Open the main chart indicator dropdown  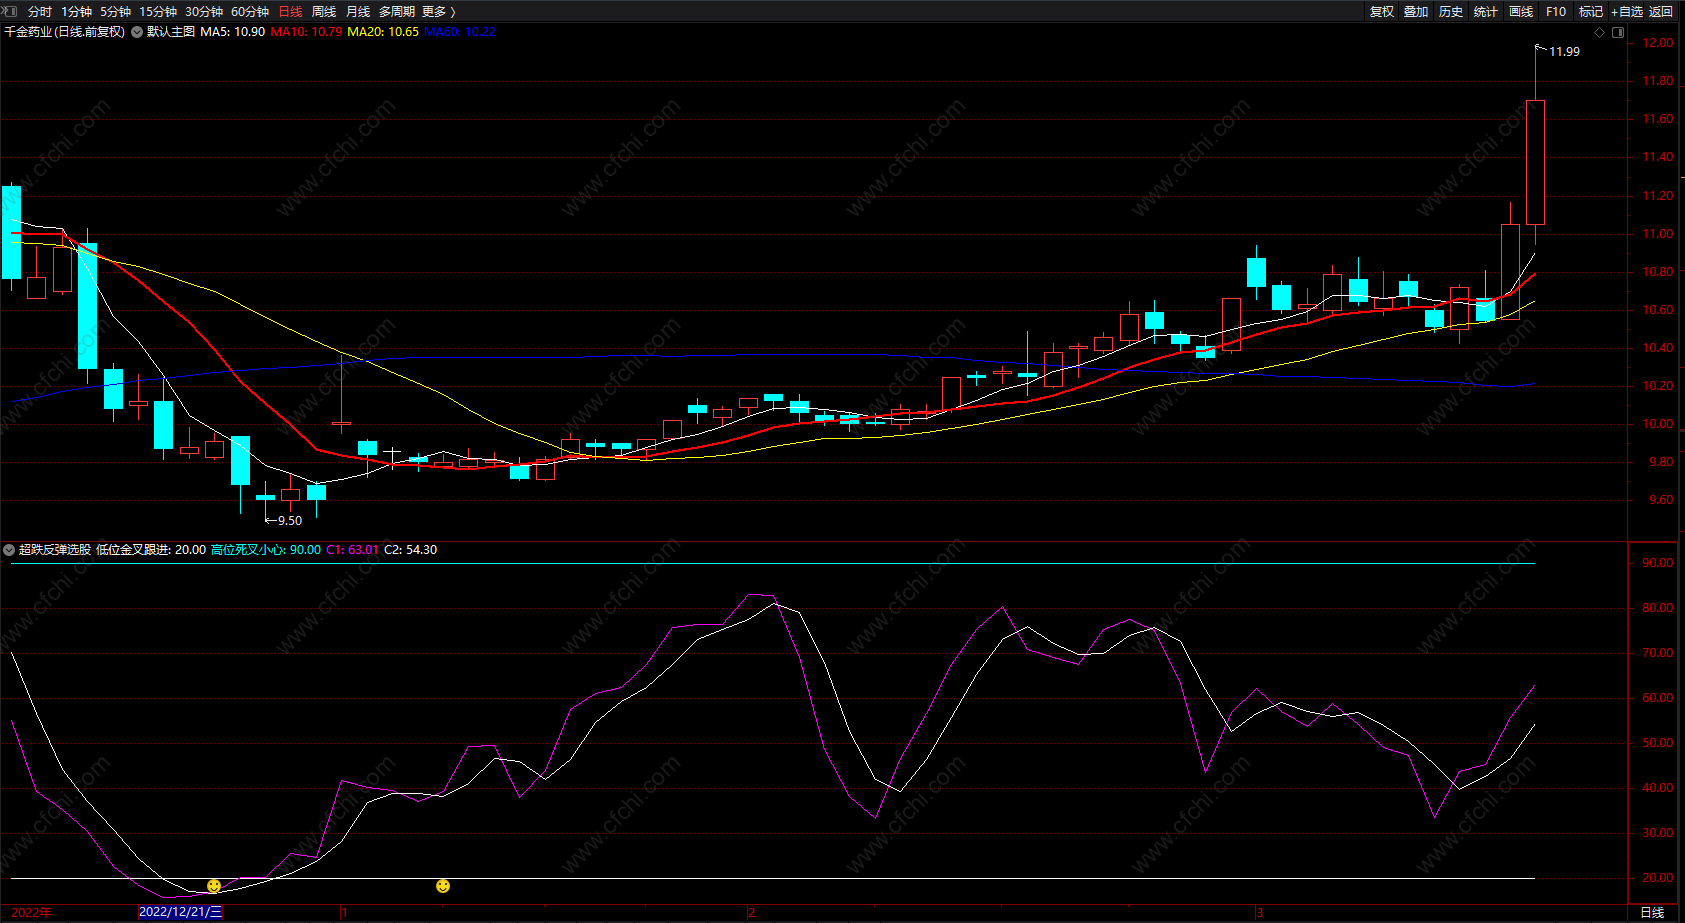click(137, 32)
